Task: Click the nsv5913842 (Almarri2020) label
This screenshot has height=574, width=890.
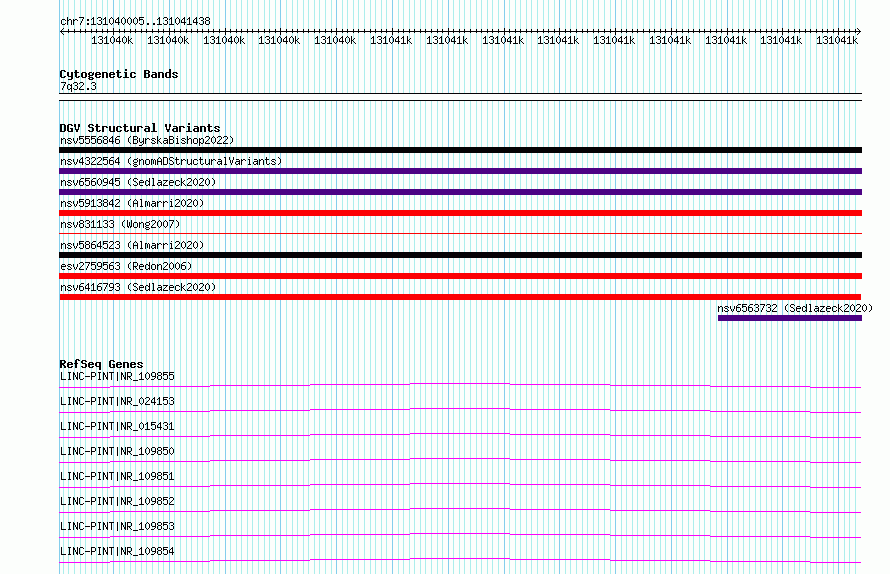Action: [x=132, y=203]
